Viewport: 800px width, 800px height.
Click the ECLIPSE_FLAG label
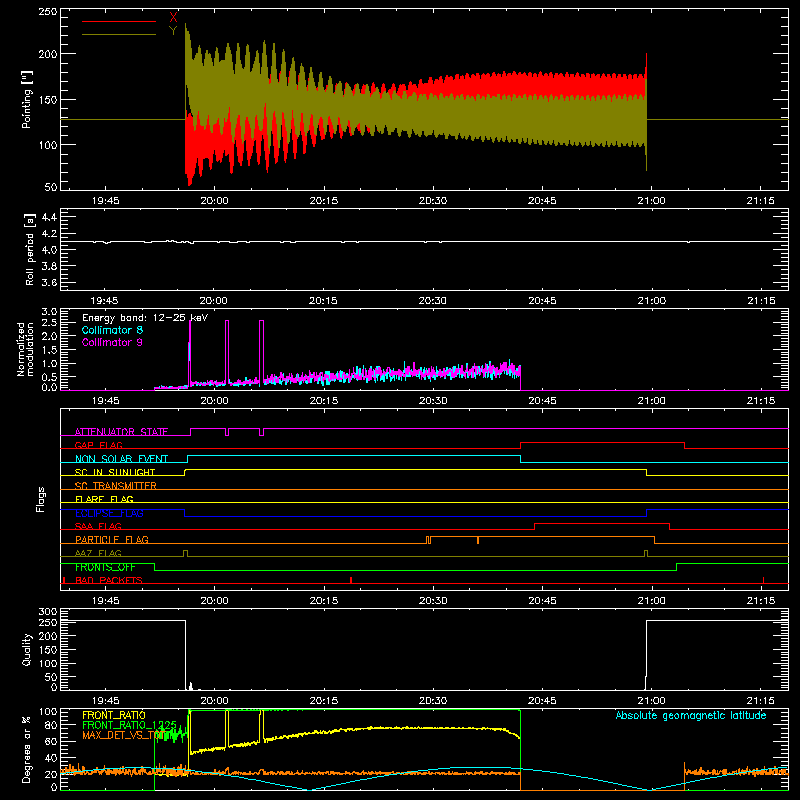click(109, 513)
